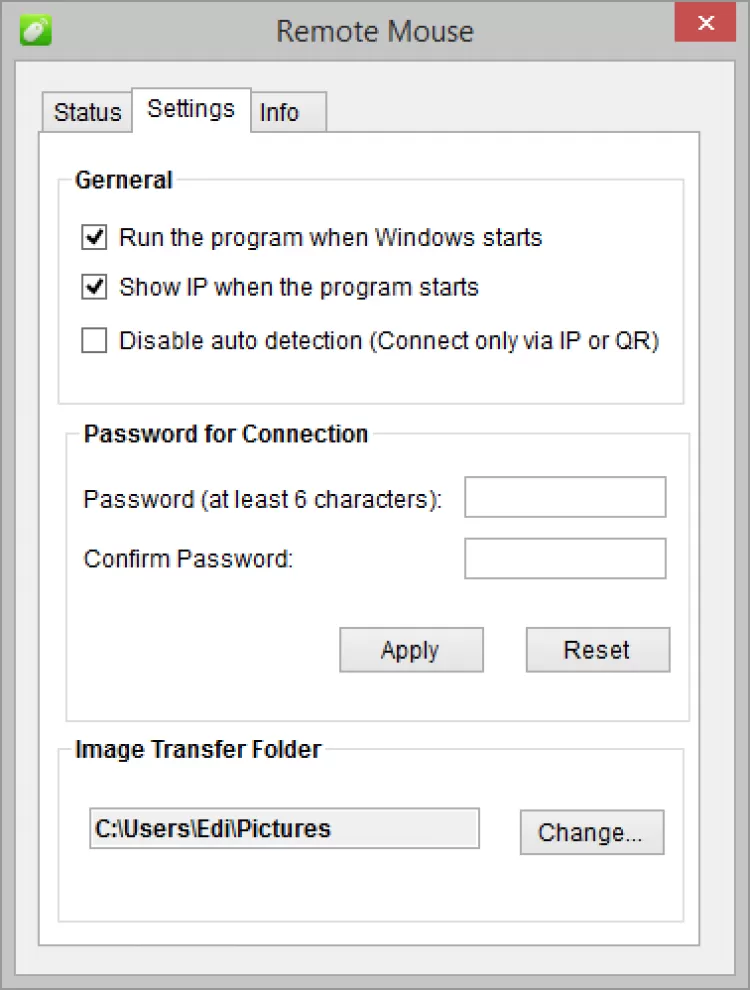
Task: Toggle Show IP when the program starts
Action: click(x=95, y=288)
